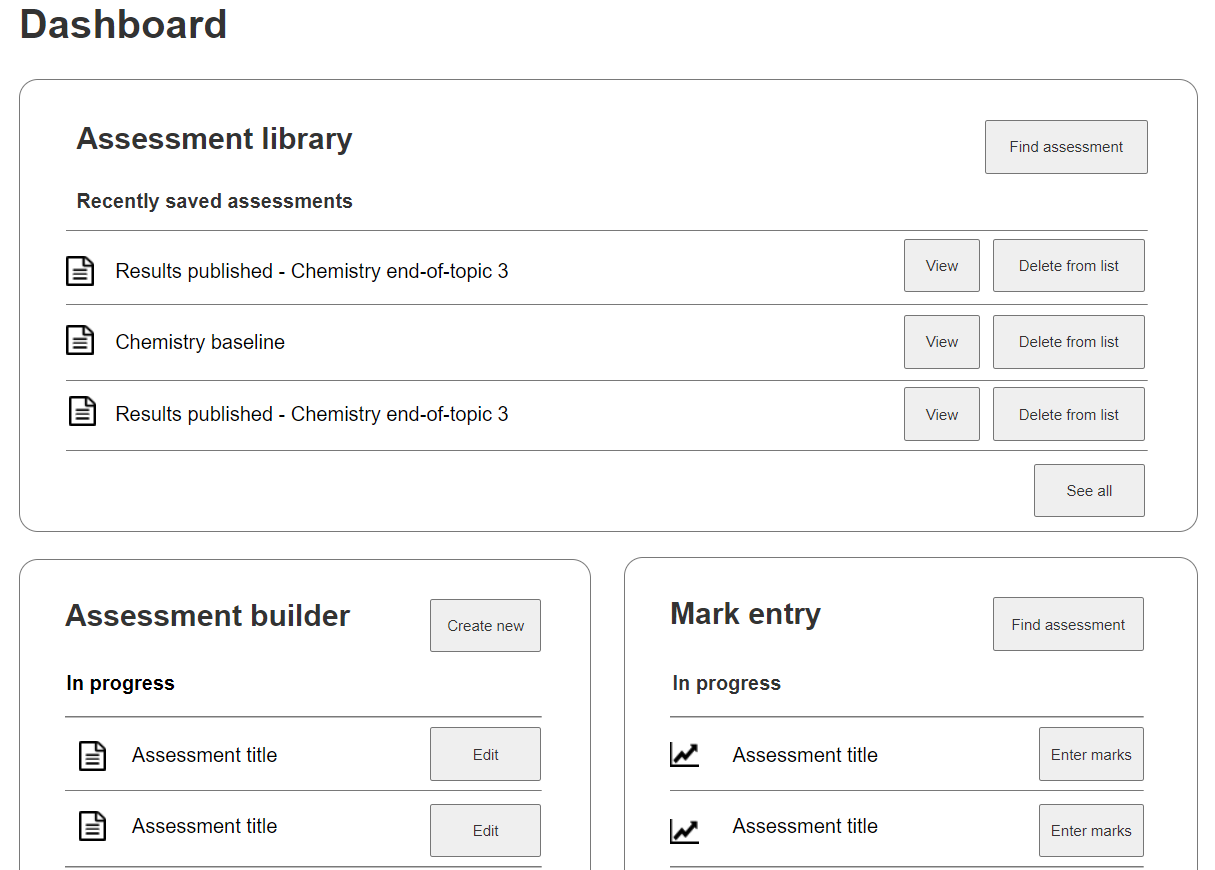Edit the second in-progress assessment

[x=485, y=830]
